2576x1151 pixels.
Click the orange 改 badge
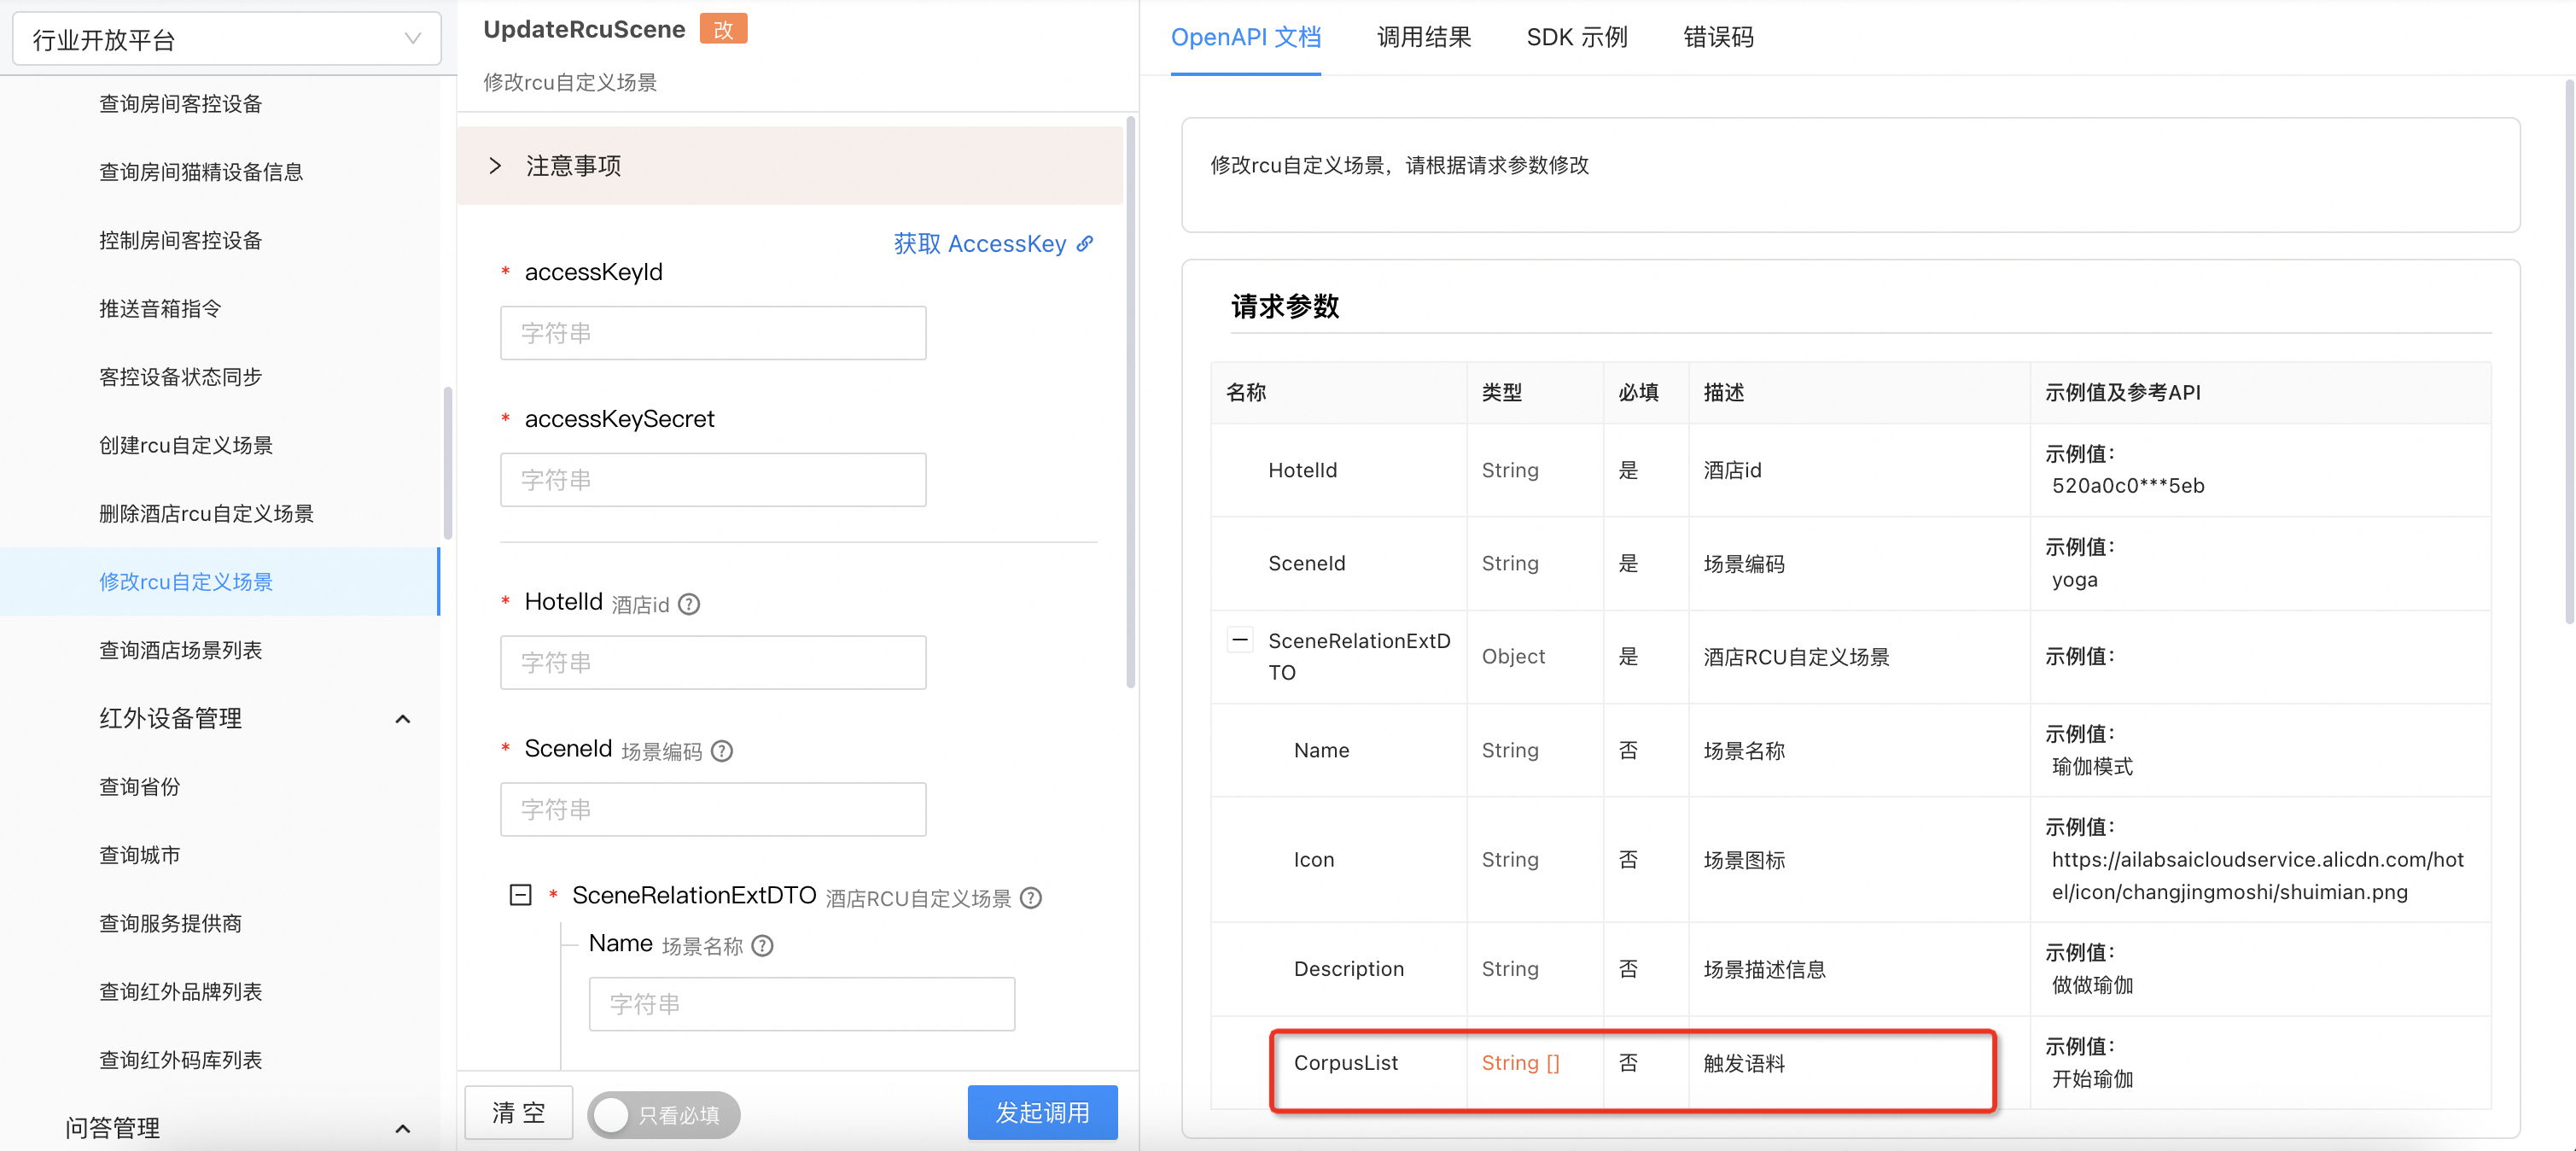pos(722,29)
